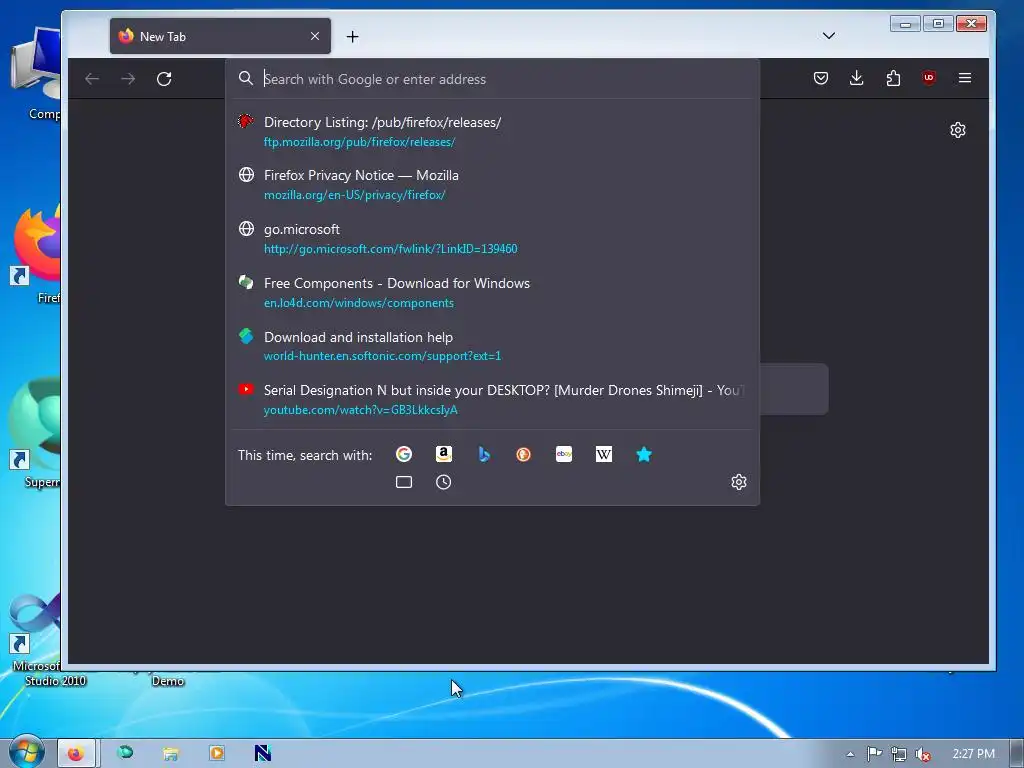Search this time with Google icon
The height and width of the screenshot is (768, 1024).
point(404,454)
